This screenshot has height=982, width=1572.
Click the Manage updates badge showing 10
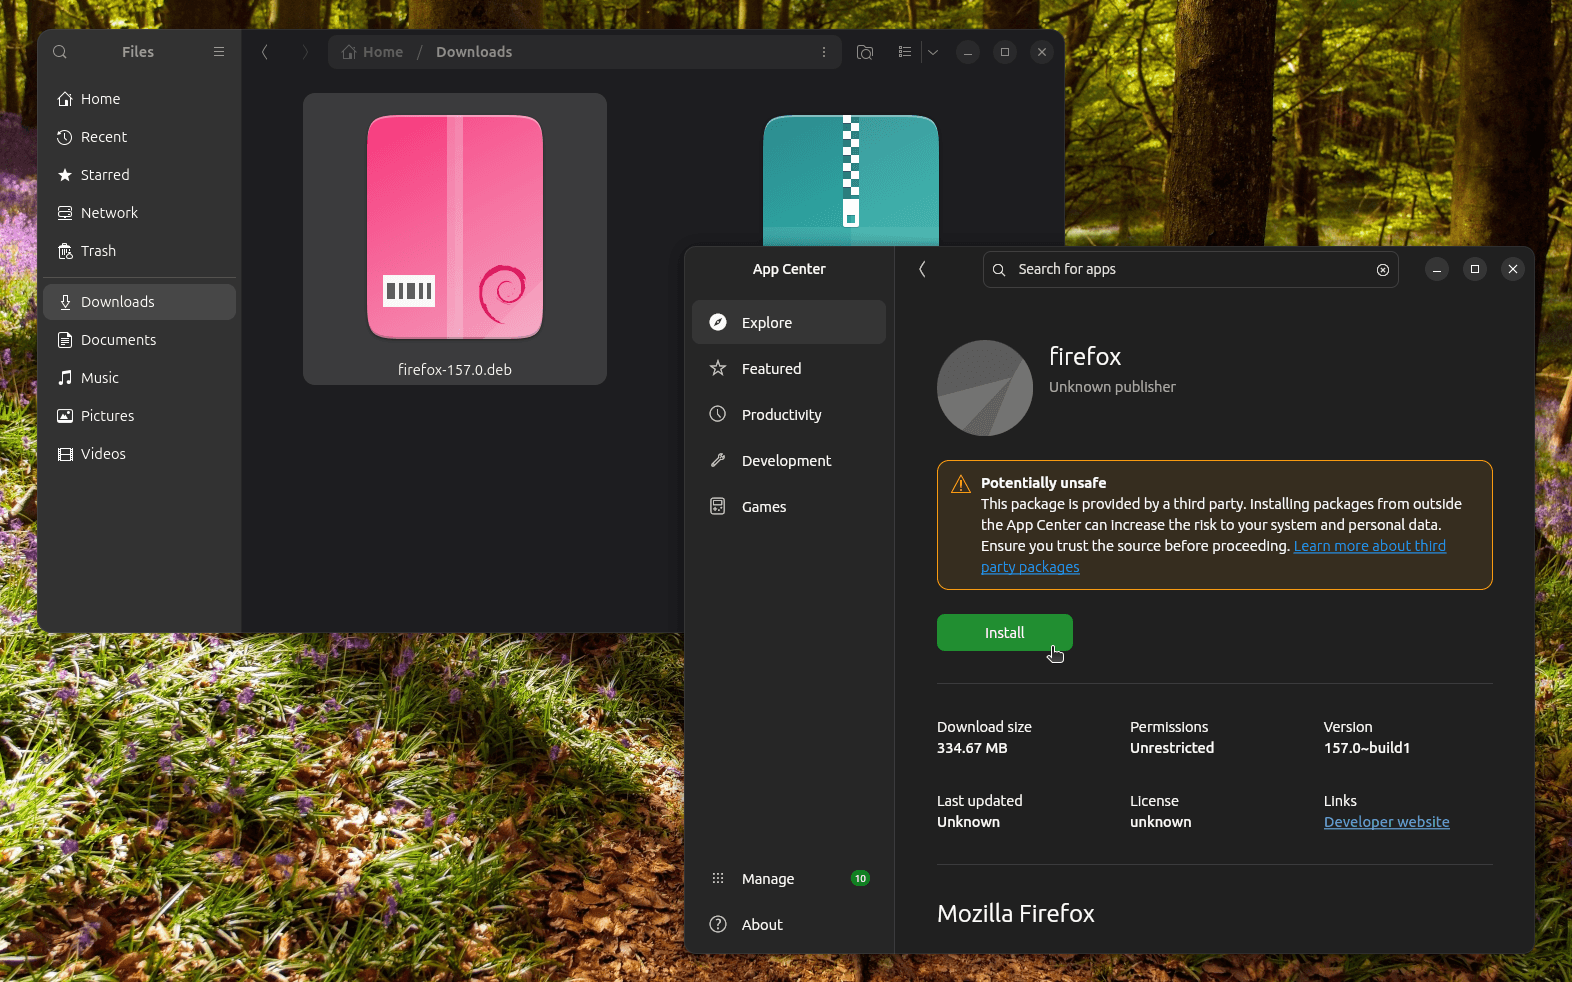tap(860, 879)
